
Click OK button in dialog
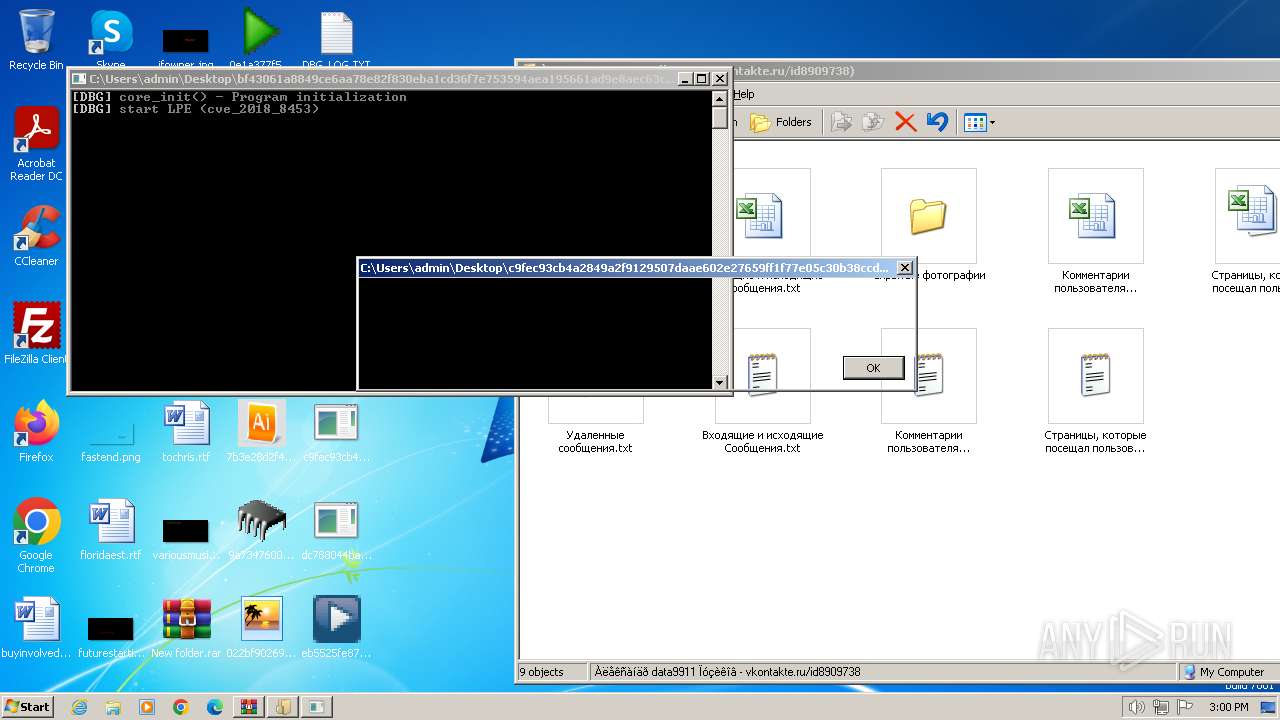(x=873, y=368)
